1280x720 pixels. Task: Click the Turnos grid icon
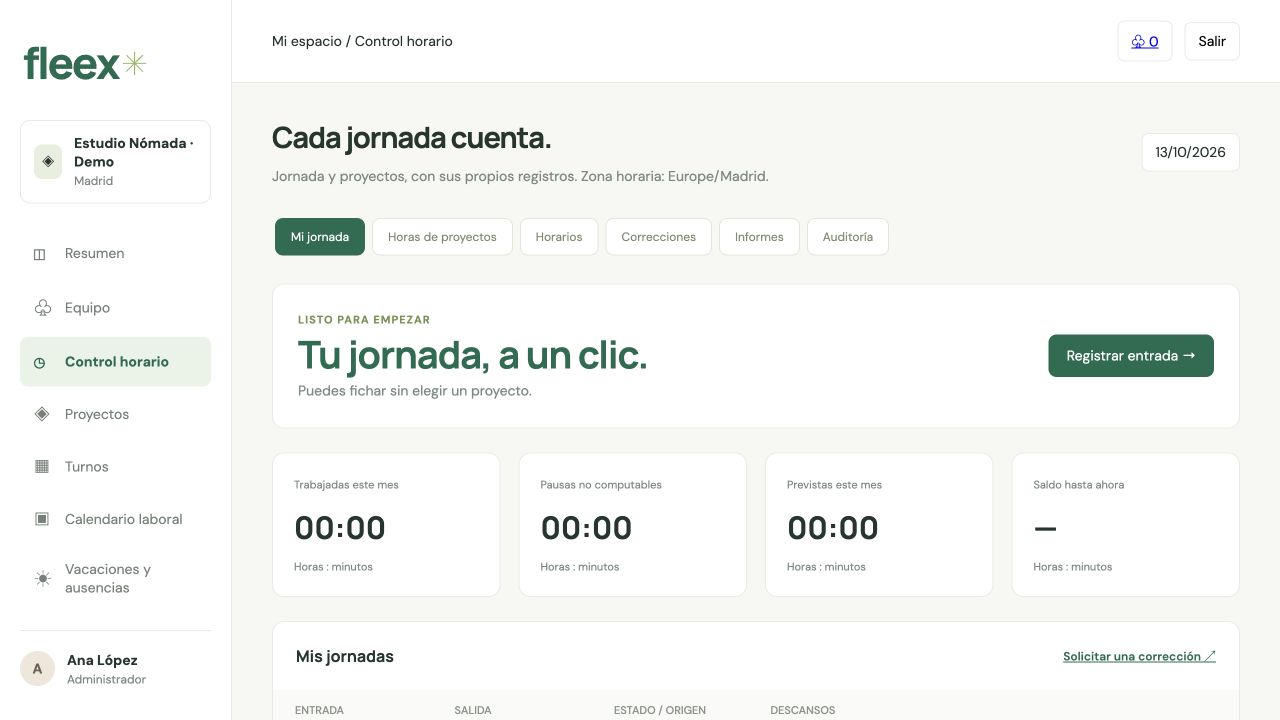[x=42, y=467]
